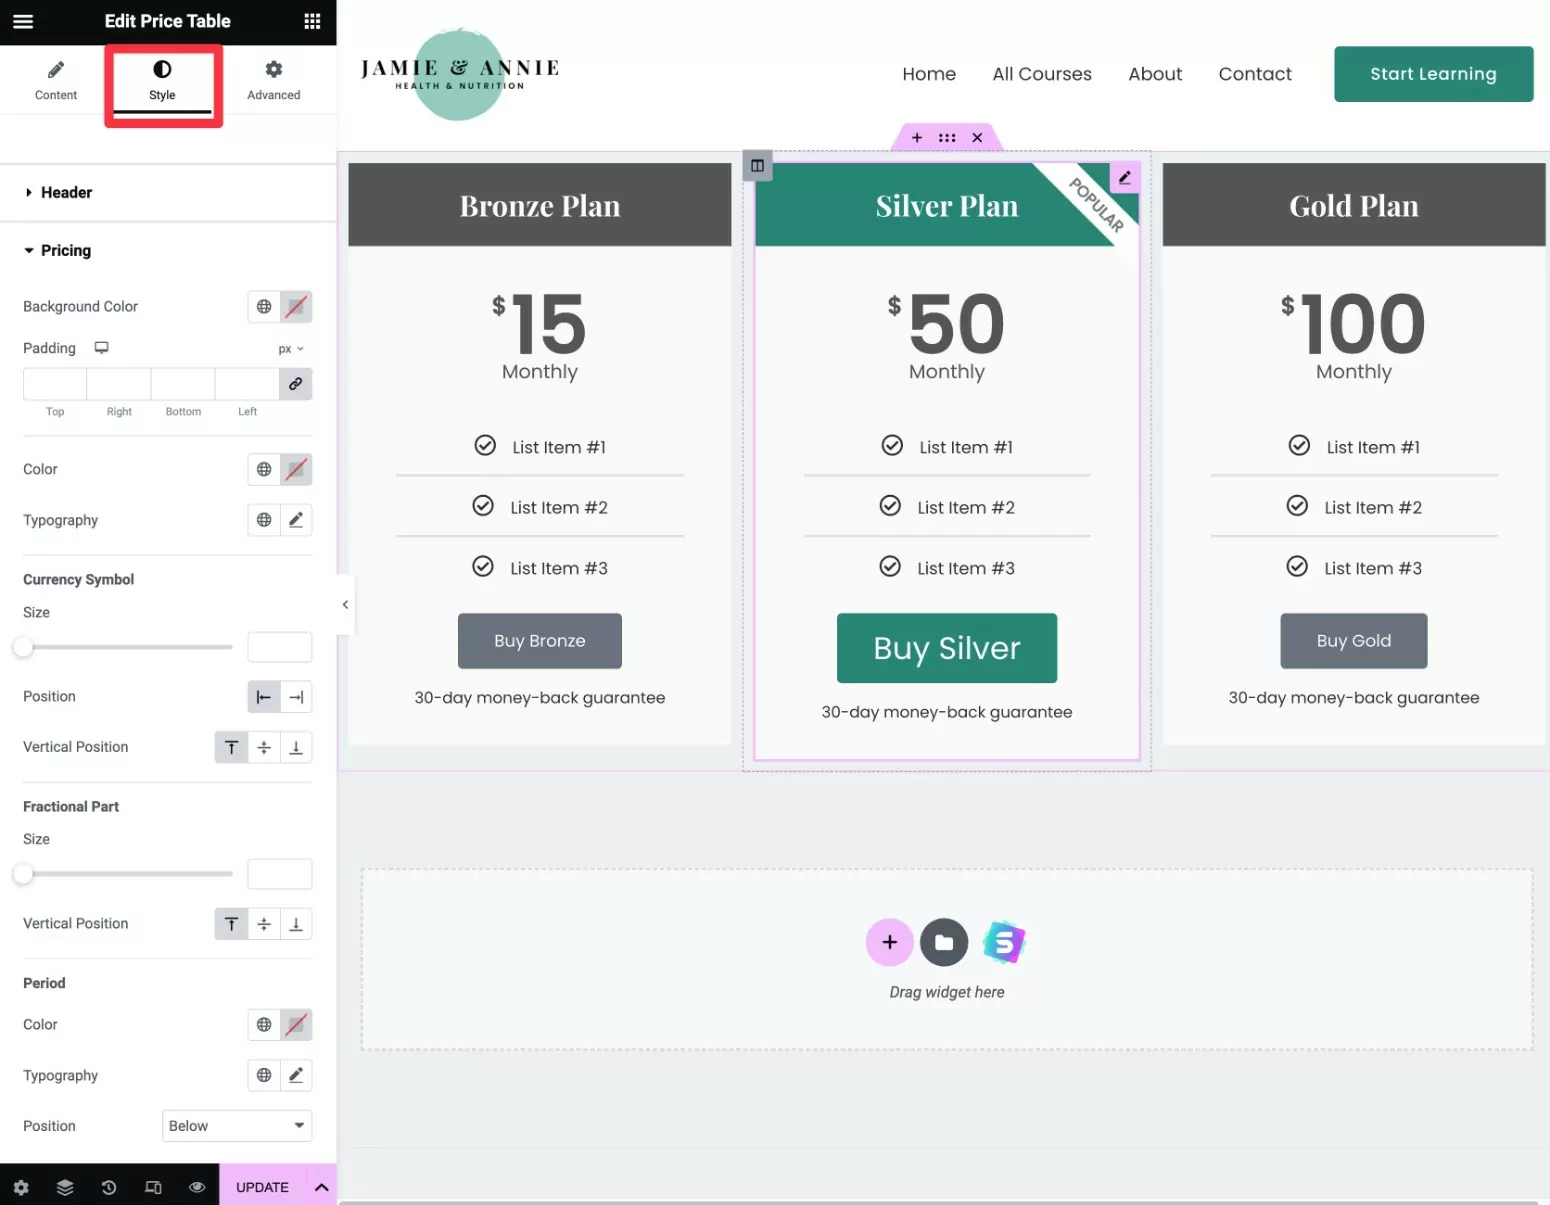Switch to the Style tab

(x=162, y=80)
